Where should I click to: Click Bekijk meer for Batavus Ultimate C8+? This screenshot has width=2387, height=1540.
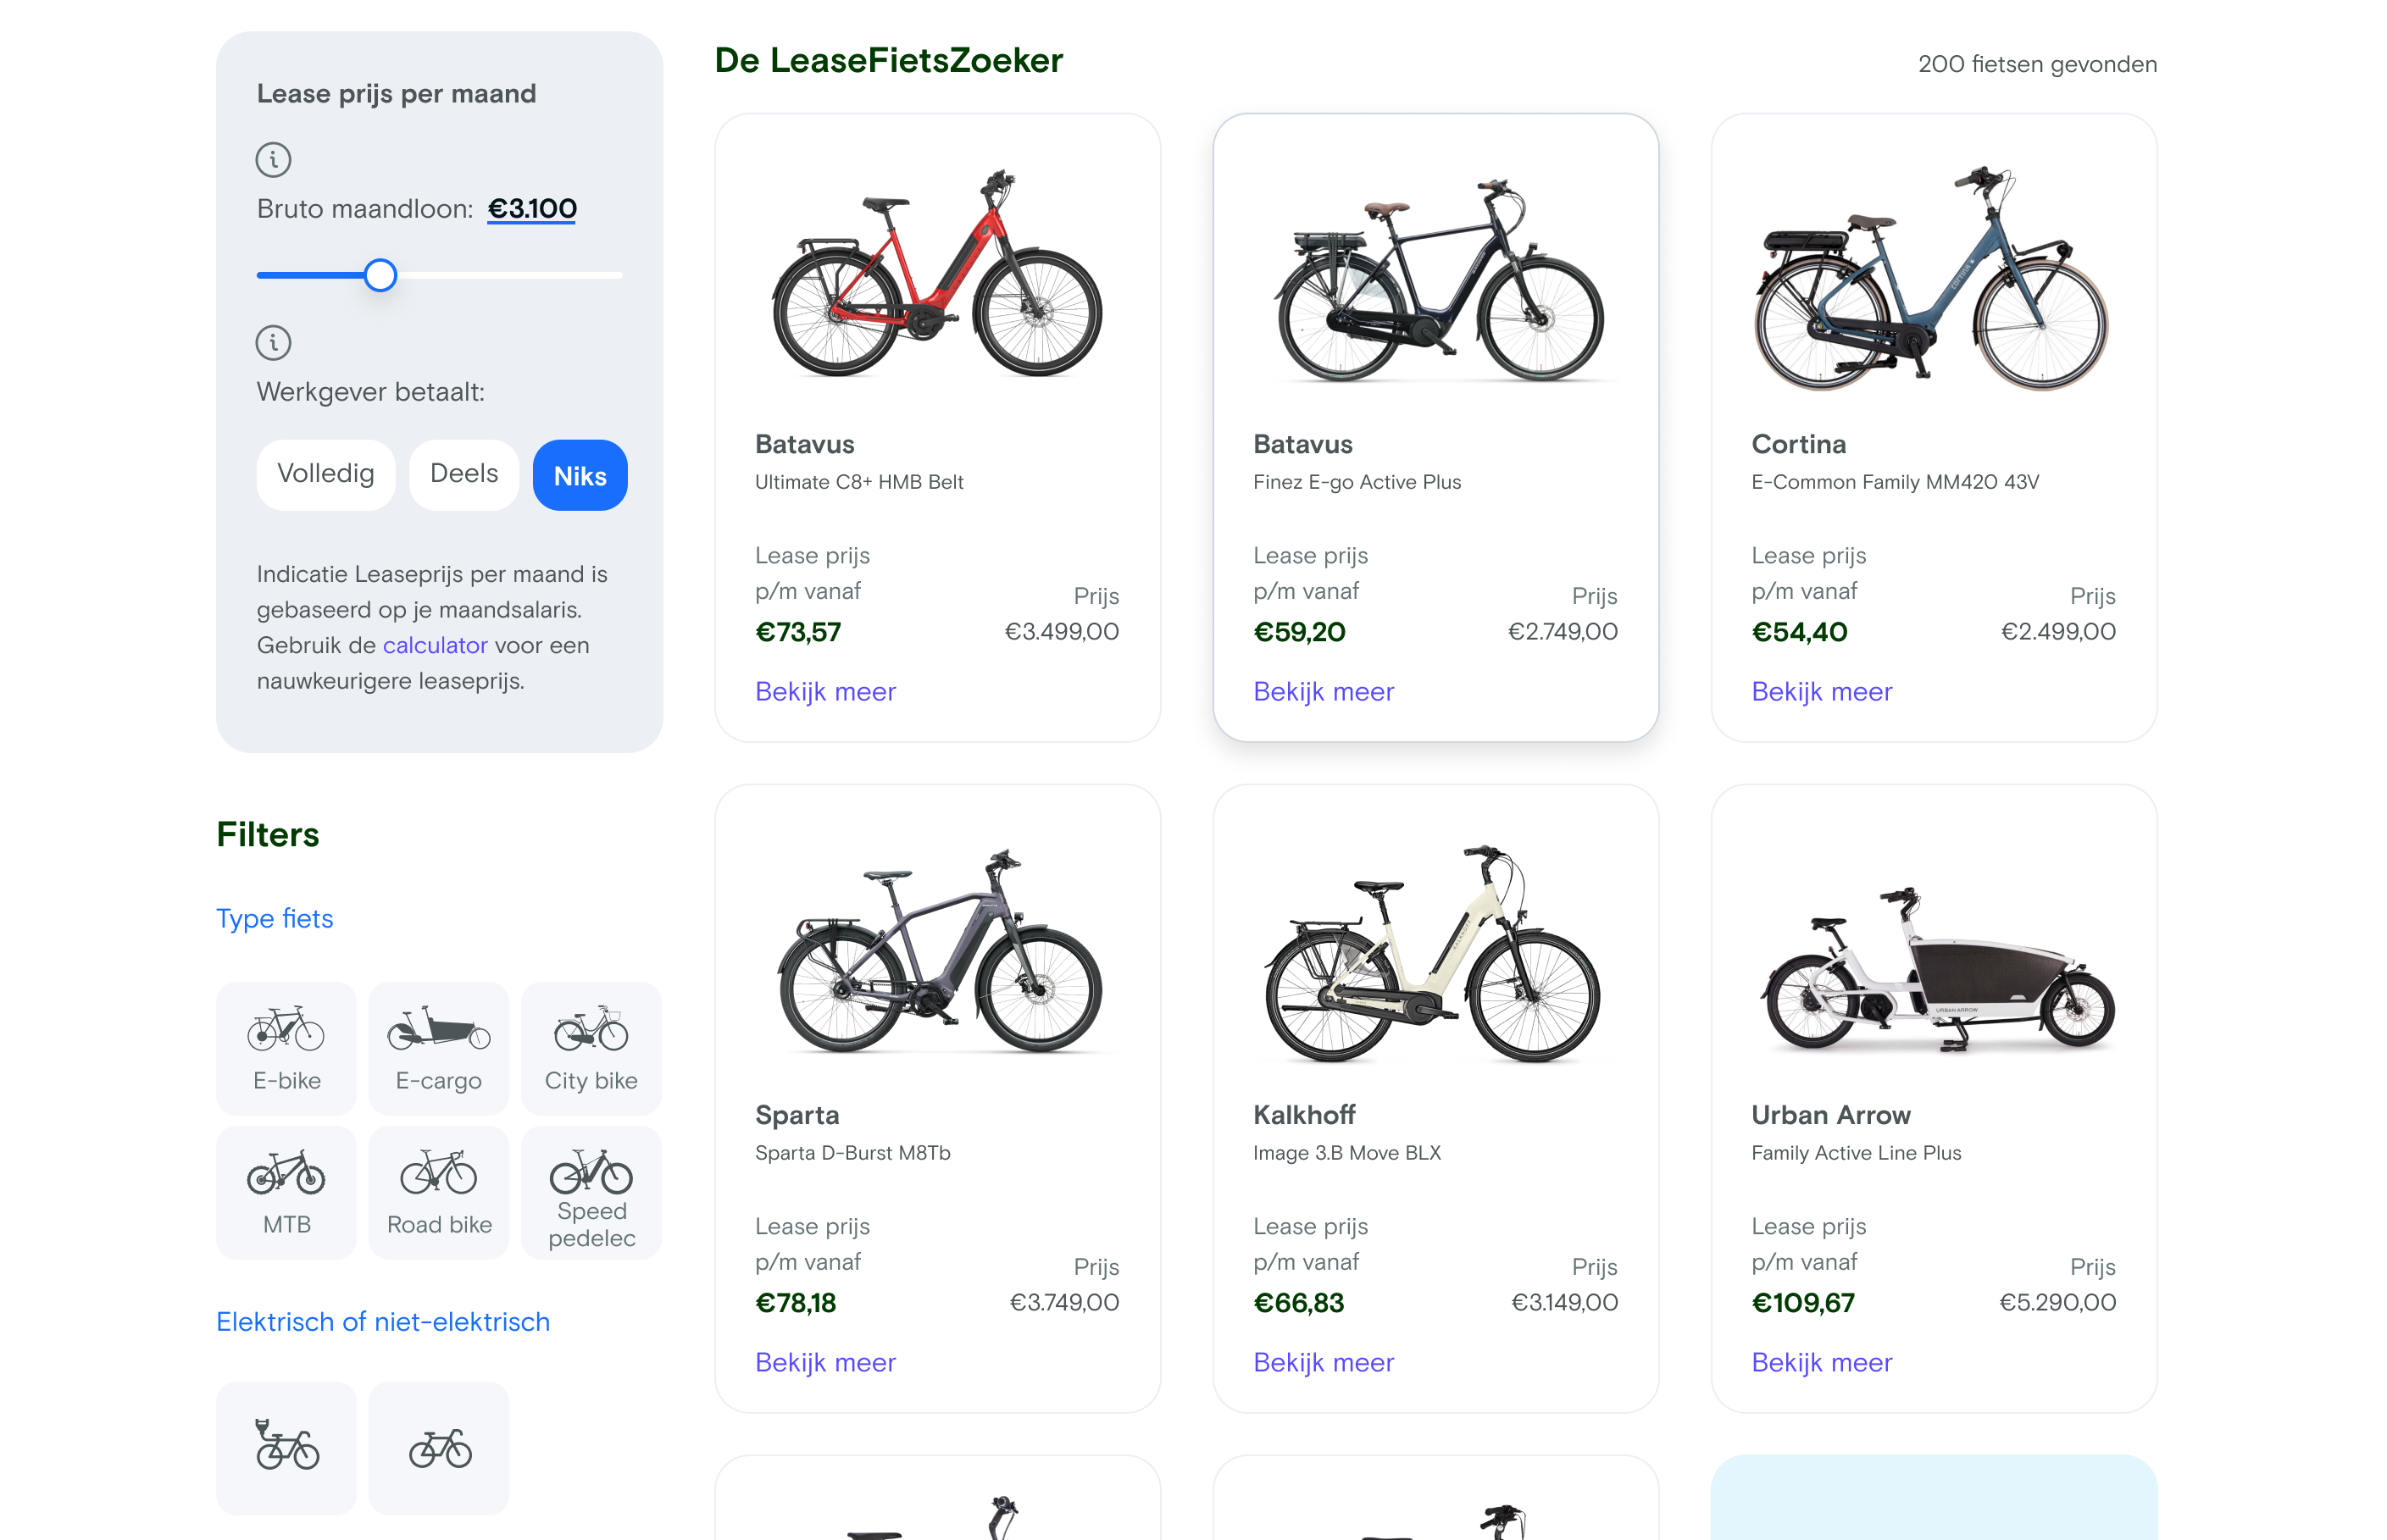coord(825,692)
